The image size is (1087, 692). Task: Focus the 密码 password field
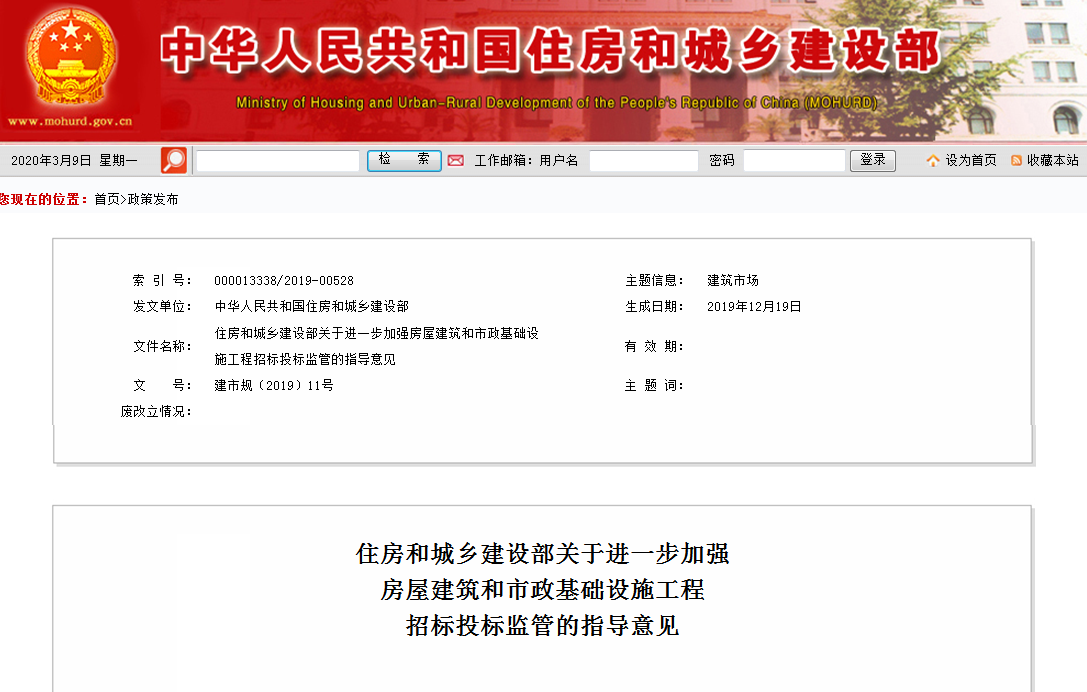(794, 161)
